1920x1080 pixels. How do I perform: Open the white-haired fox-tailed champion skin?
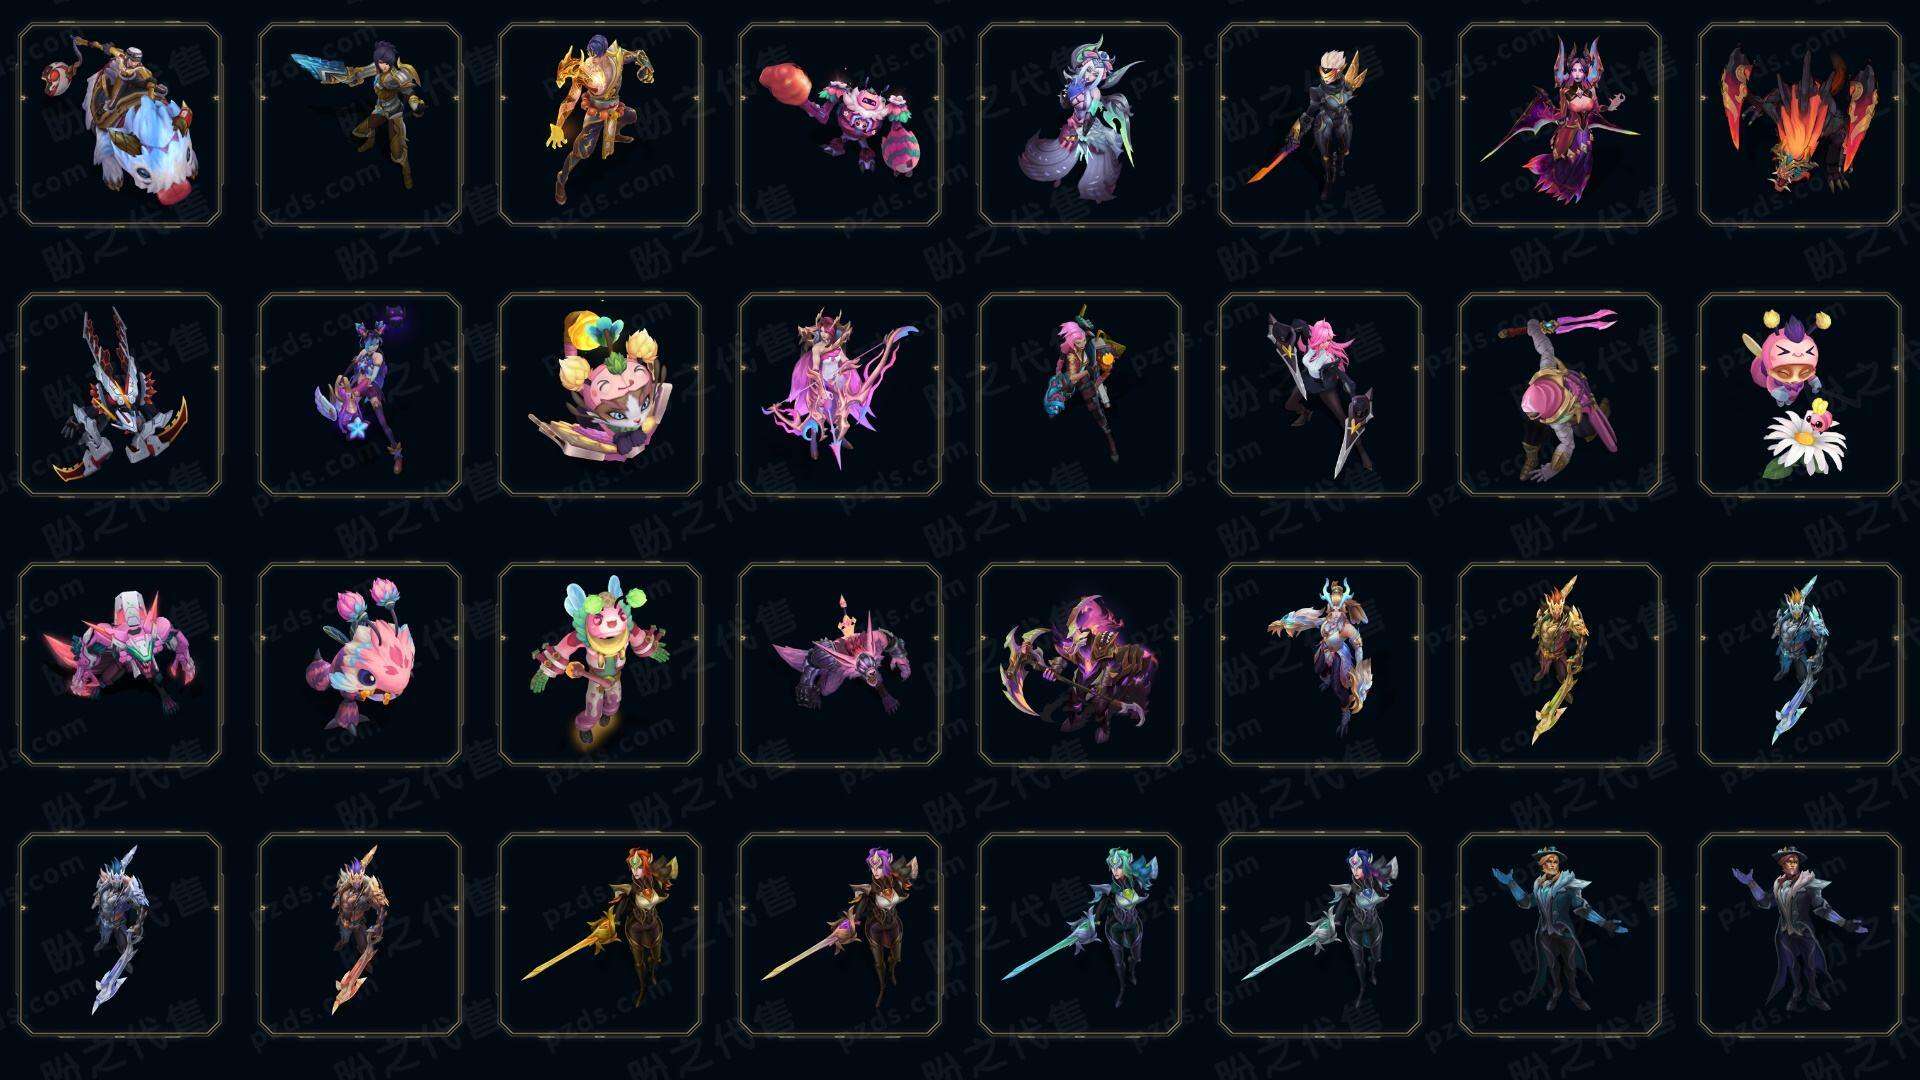1080,125
